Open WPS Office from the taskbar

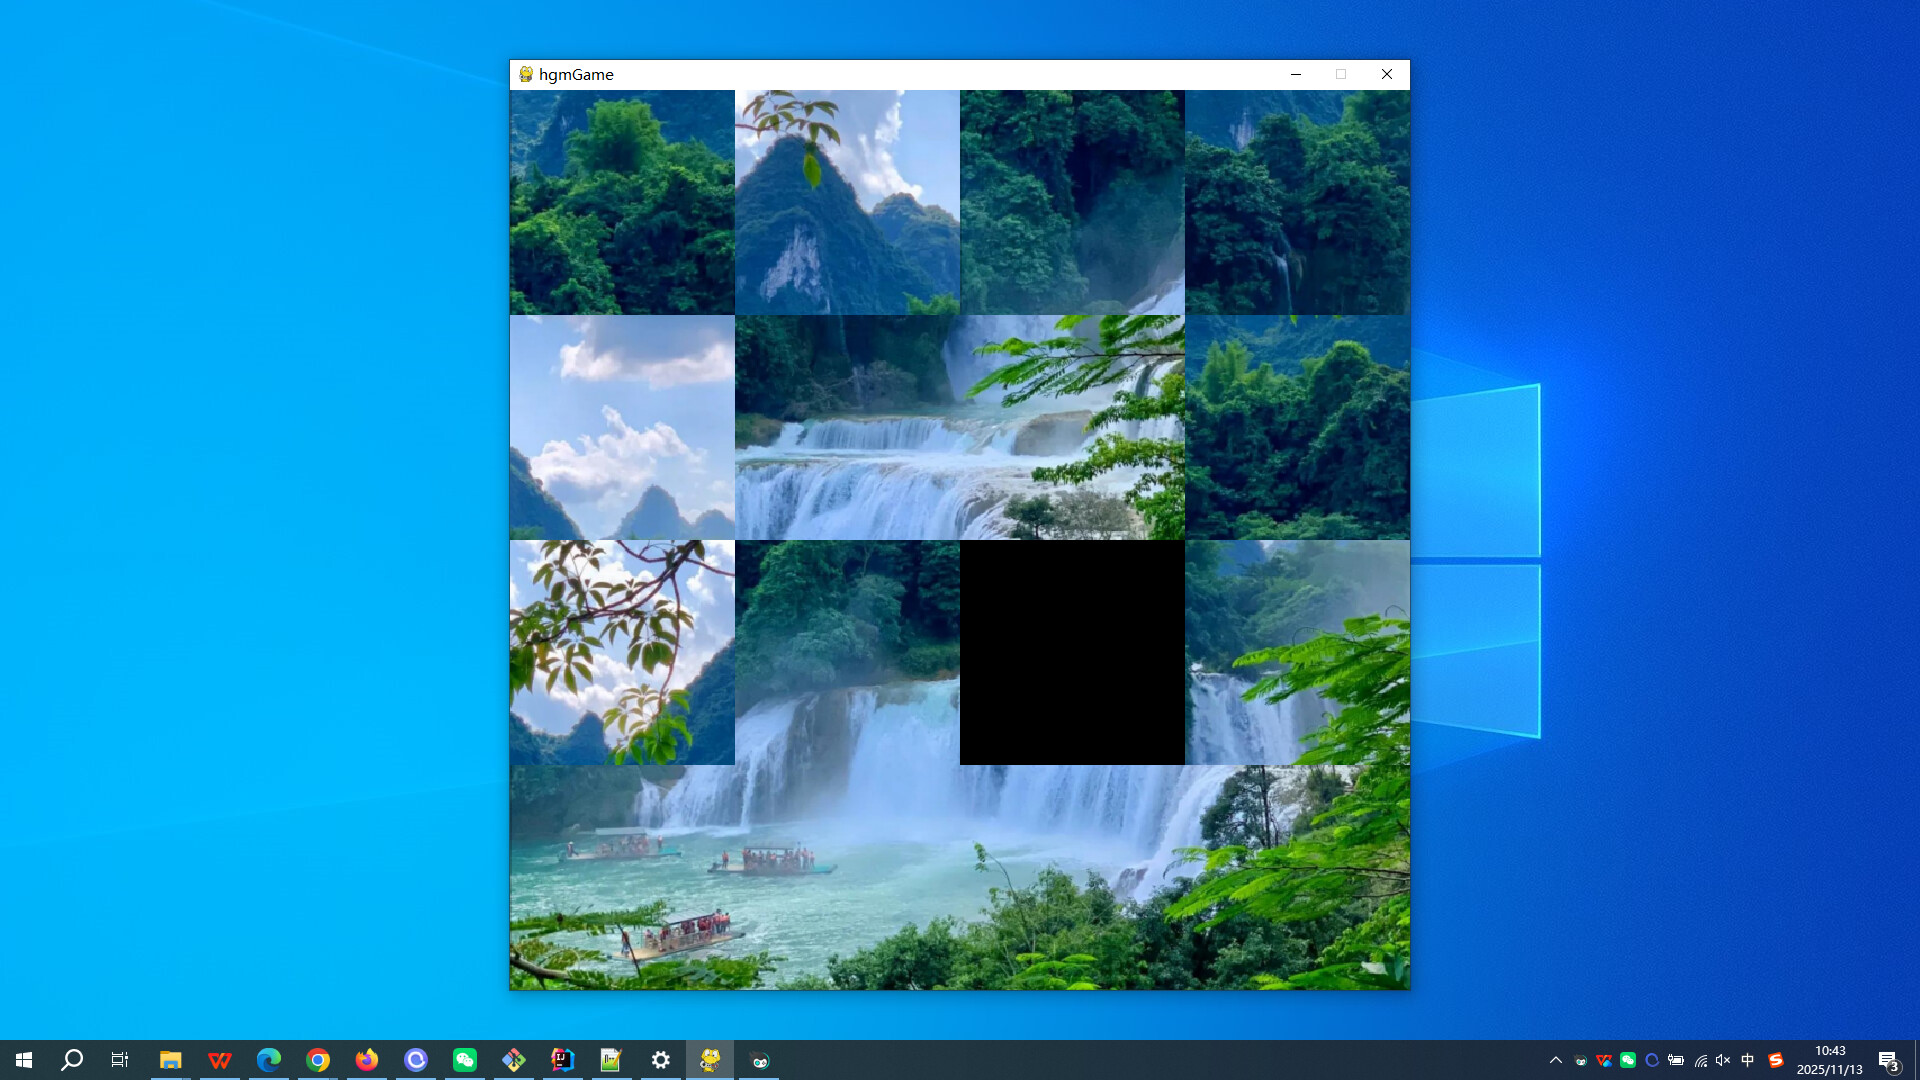(220, 1059)
